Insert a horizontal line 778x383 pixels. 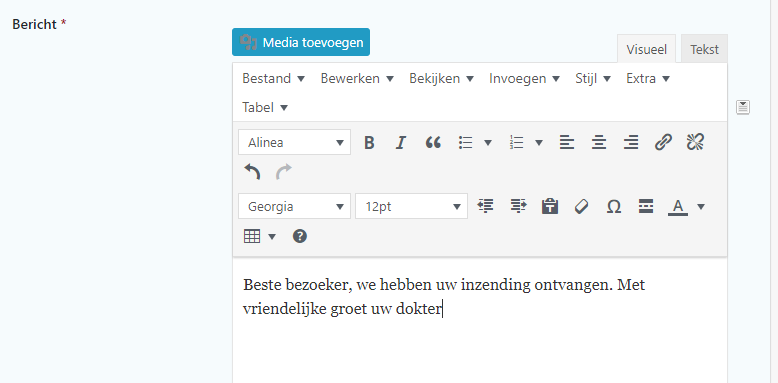(x=646, y=206)
